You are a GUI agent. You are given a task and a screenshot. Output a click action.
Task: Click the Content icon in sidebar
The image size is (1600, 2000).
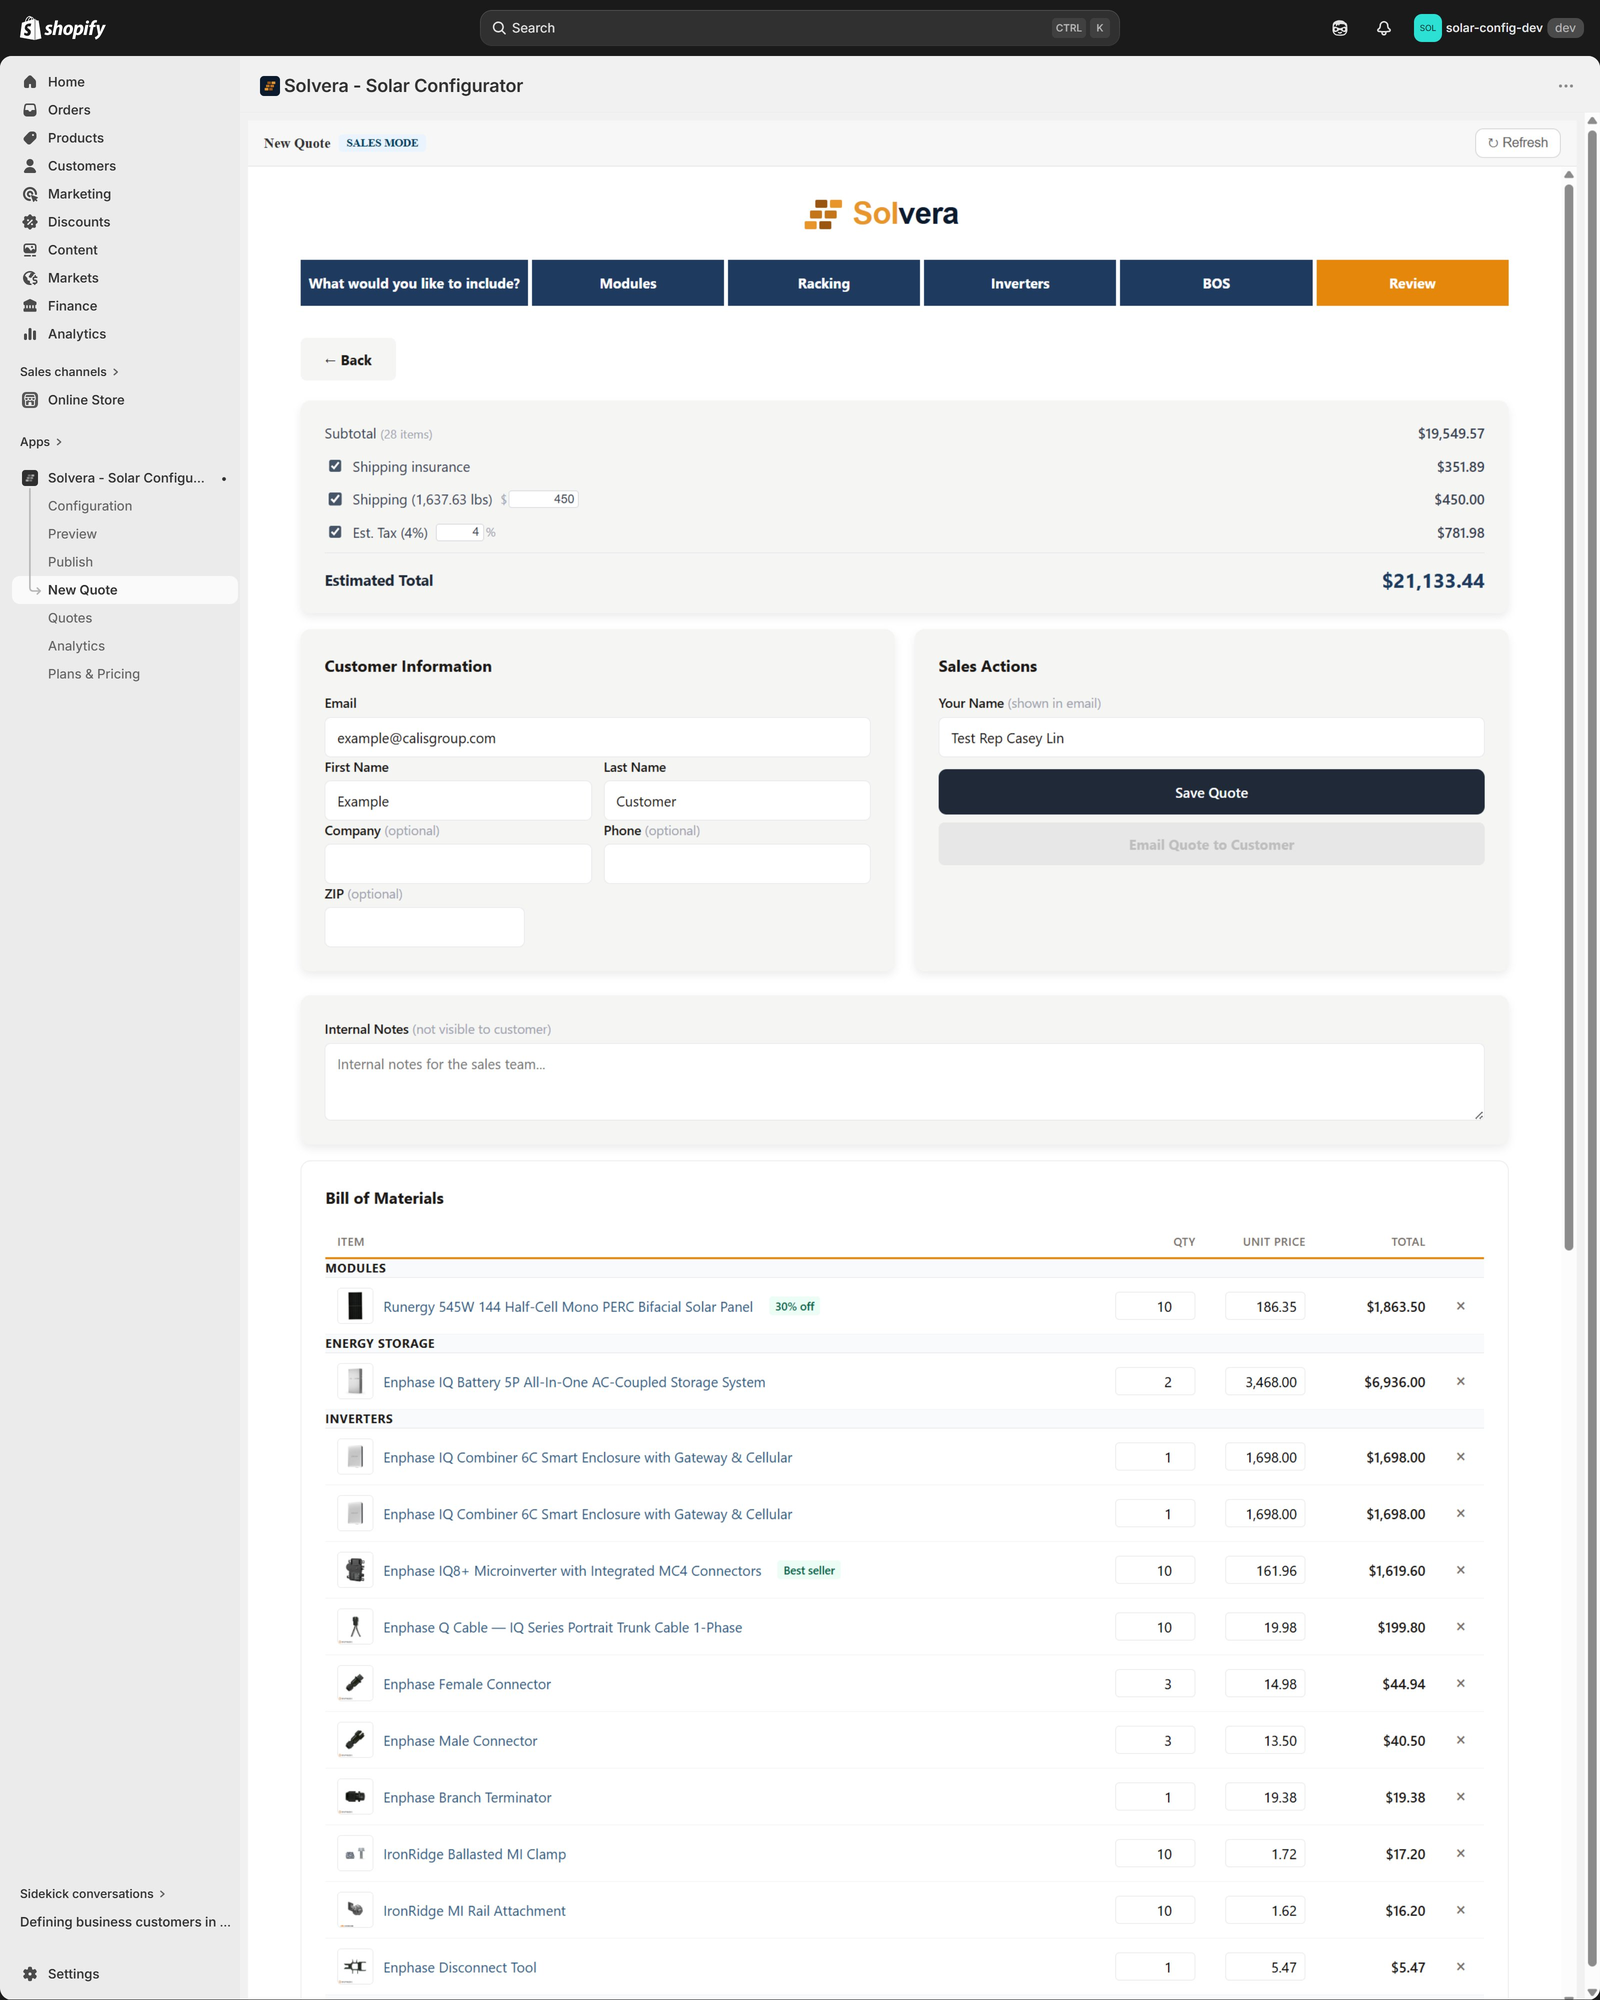[x=30, y=250]
